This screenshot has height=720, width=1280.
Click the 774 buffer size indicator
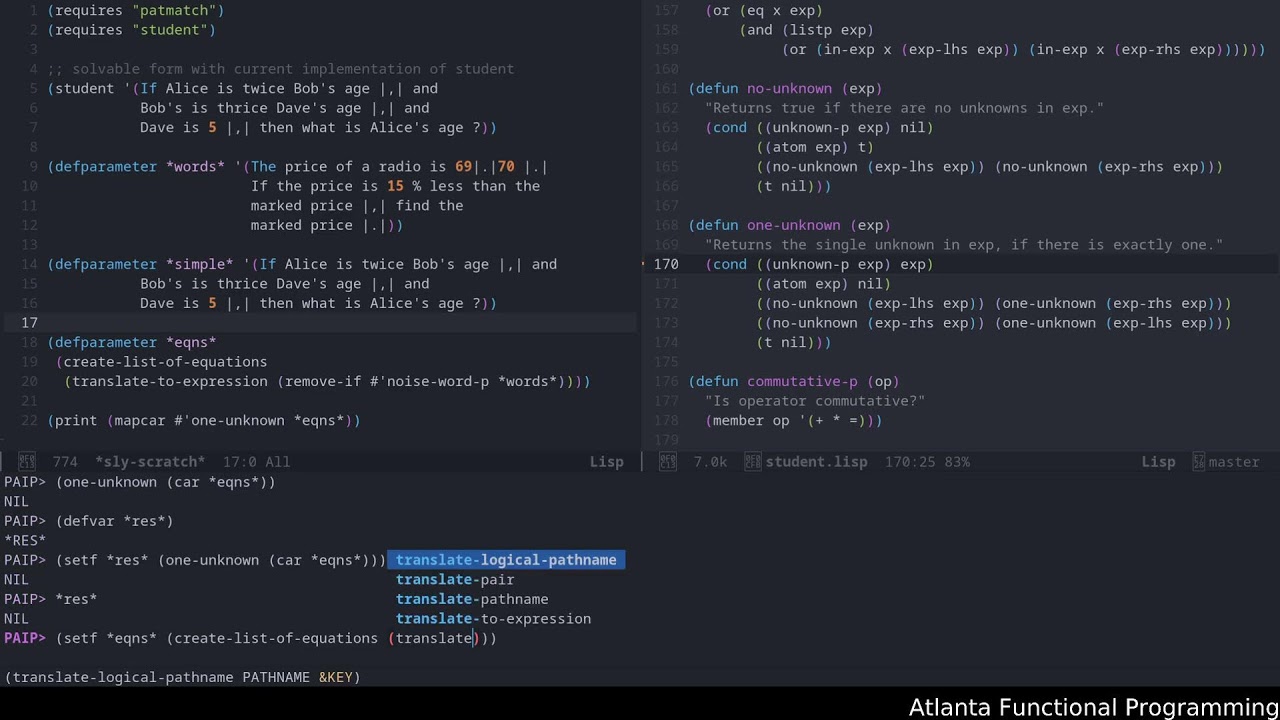pyautogui.click(x=65, y=462)
